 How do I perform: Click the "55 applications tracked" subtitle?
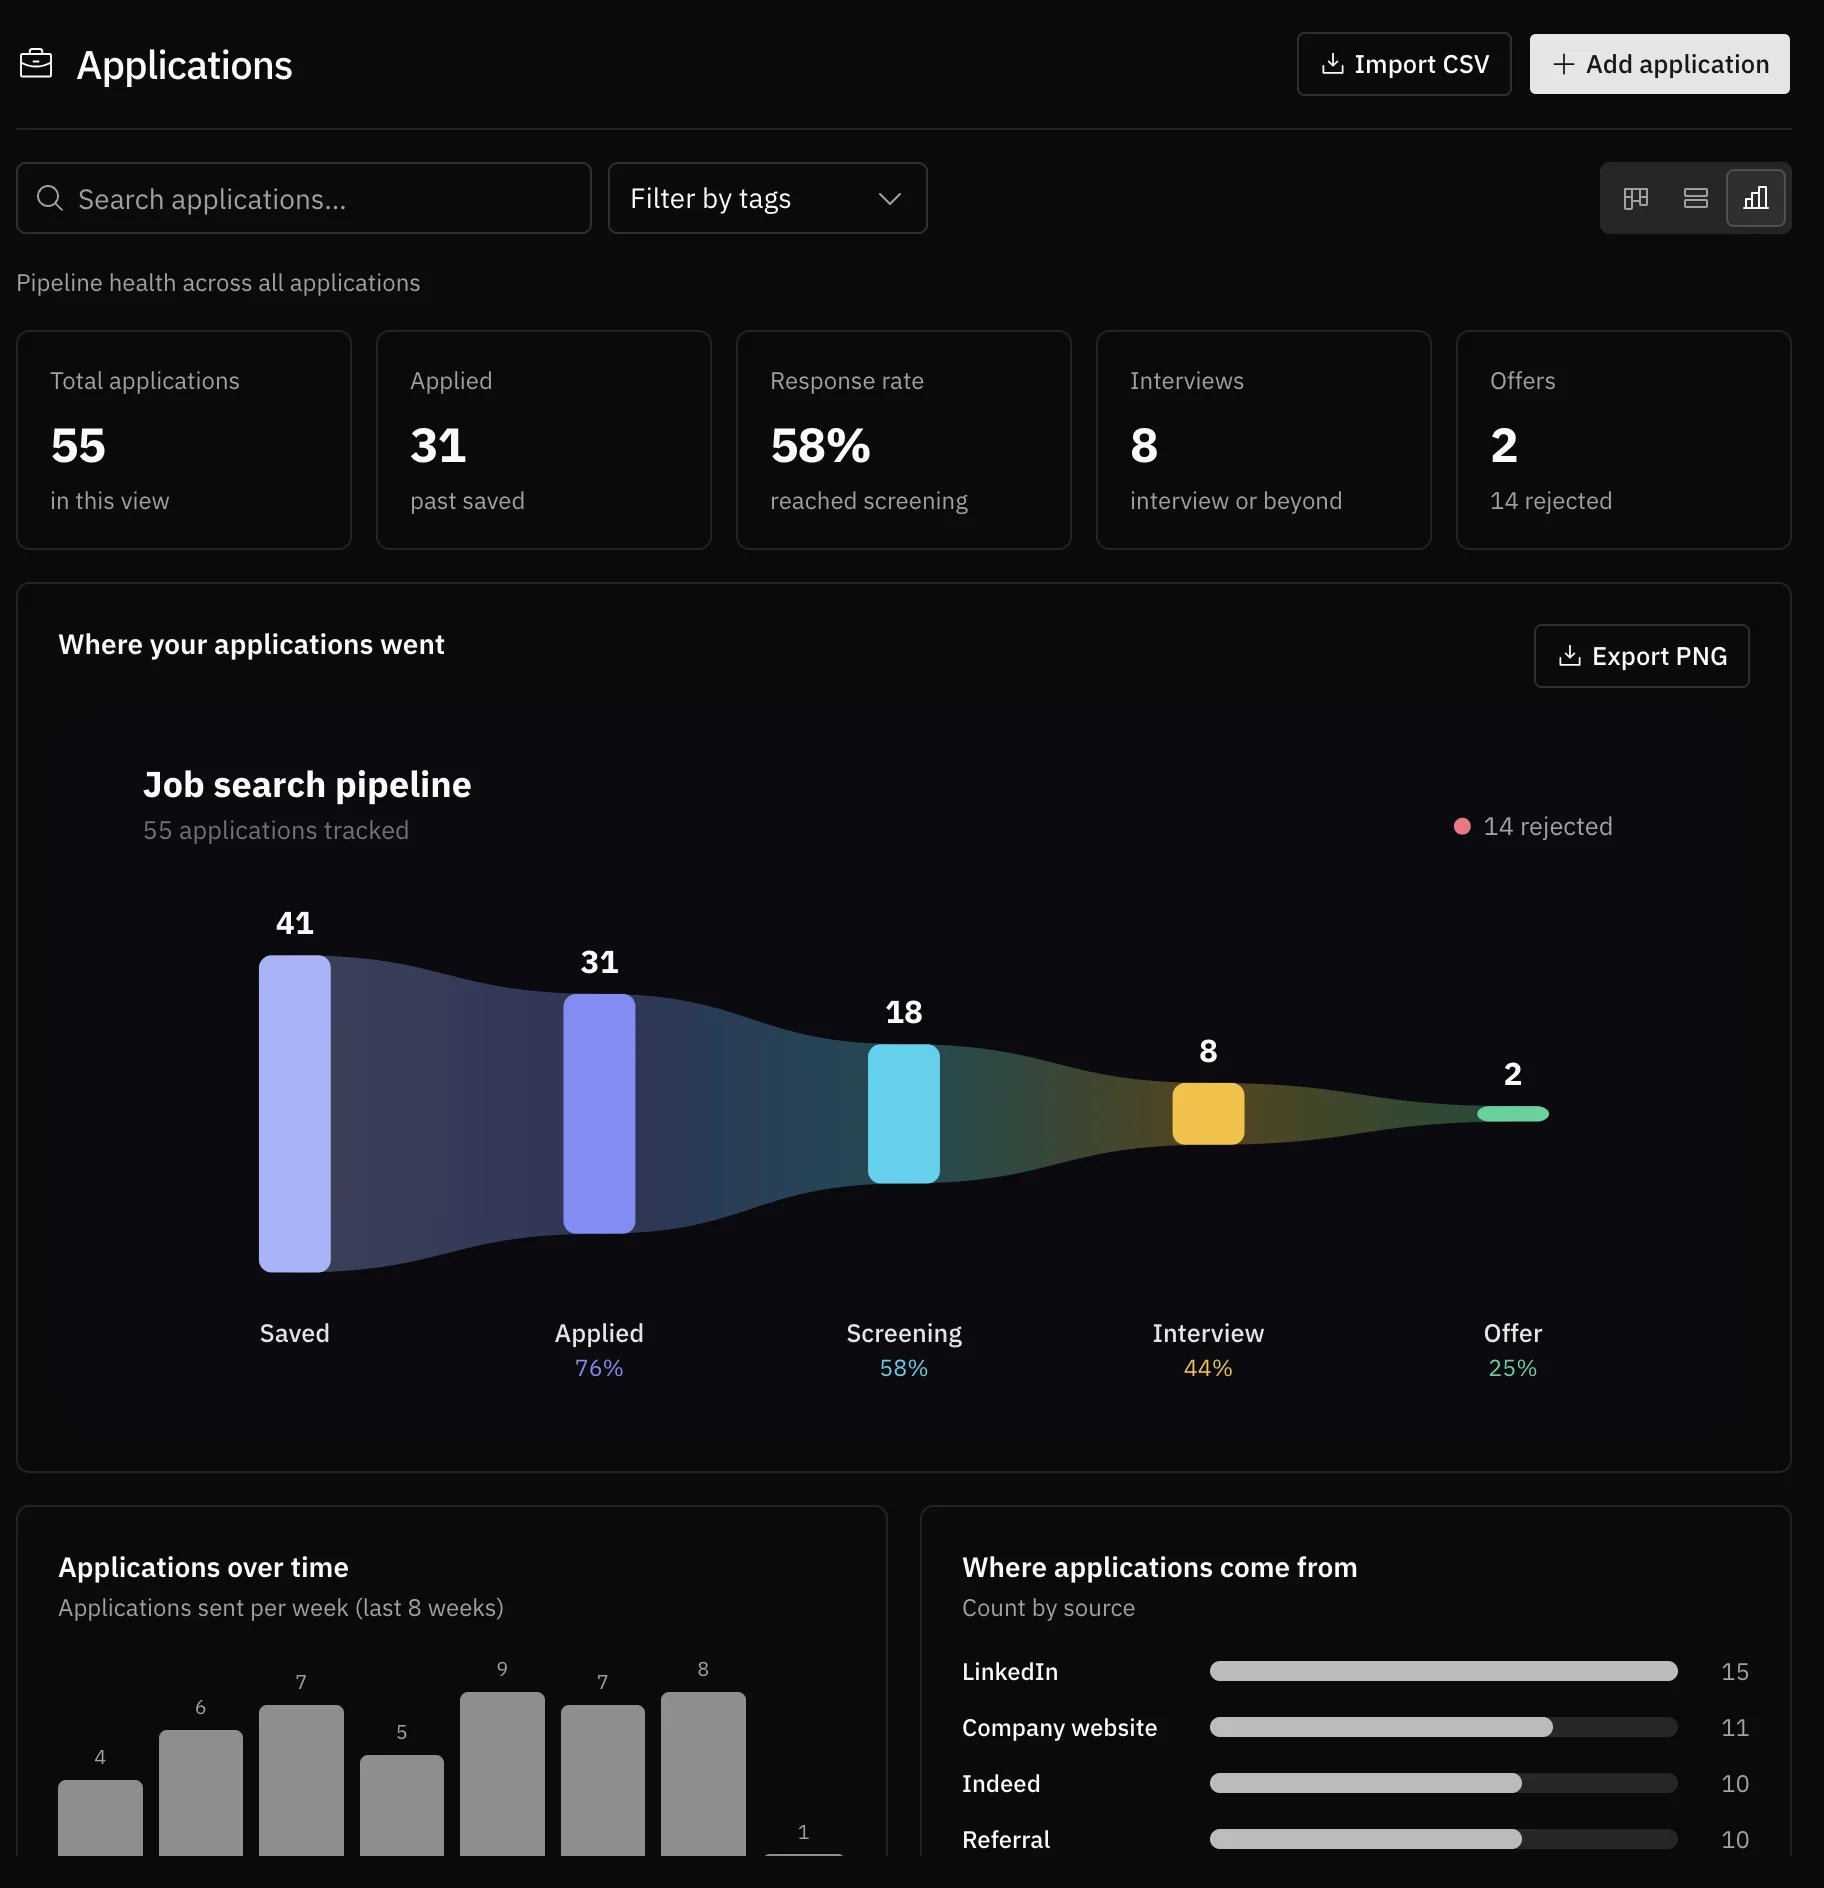pos(276,830)
